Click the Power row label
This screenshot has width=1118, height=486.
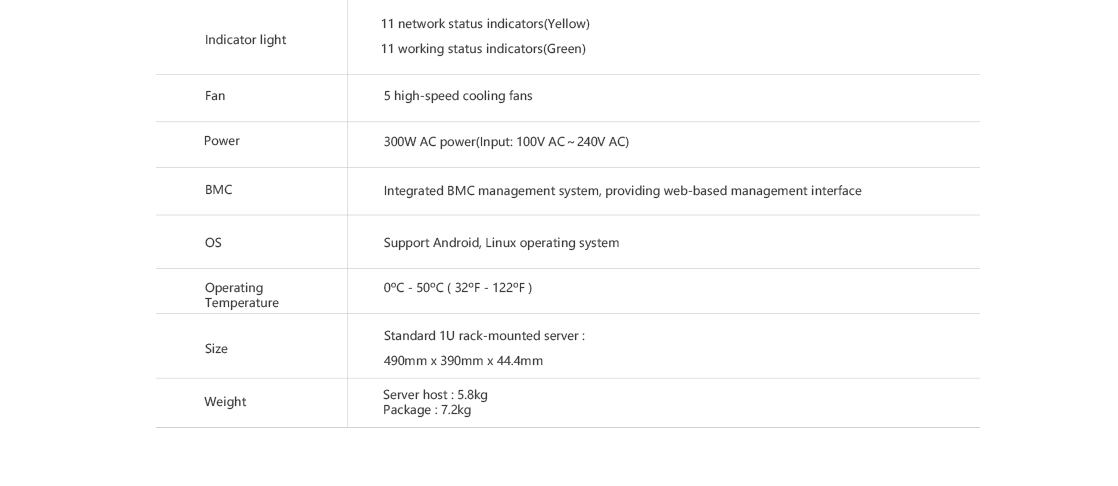[222, 141]
